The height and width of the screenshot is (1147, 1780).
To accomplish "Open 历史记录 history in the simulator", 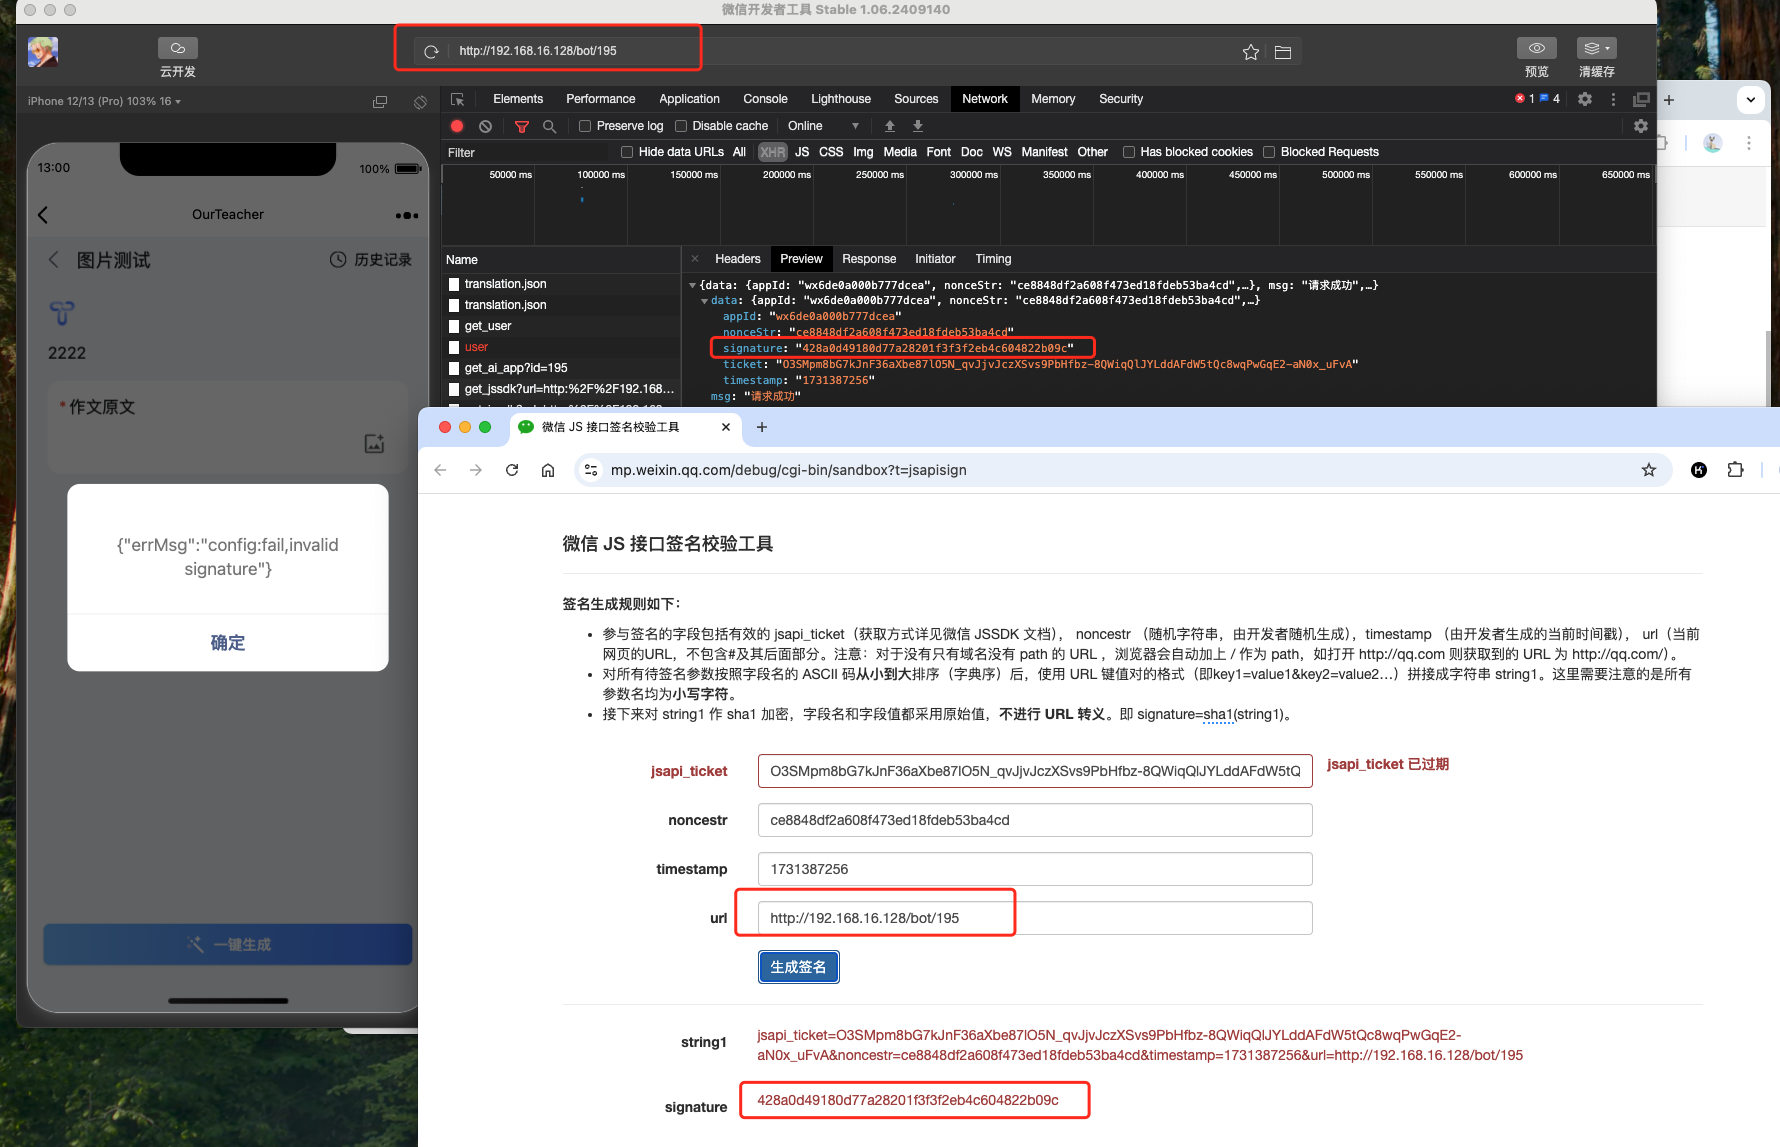I will tap(371, 260).
